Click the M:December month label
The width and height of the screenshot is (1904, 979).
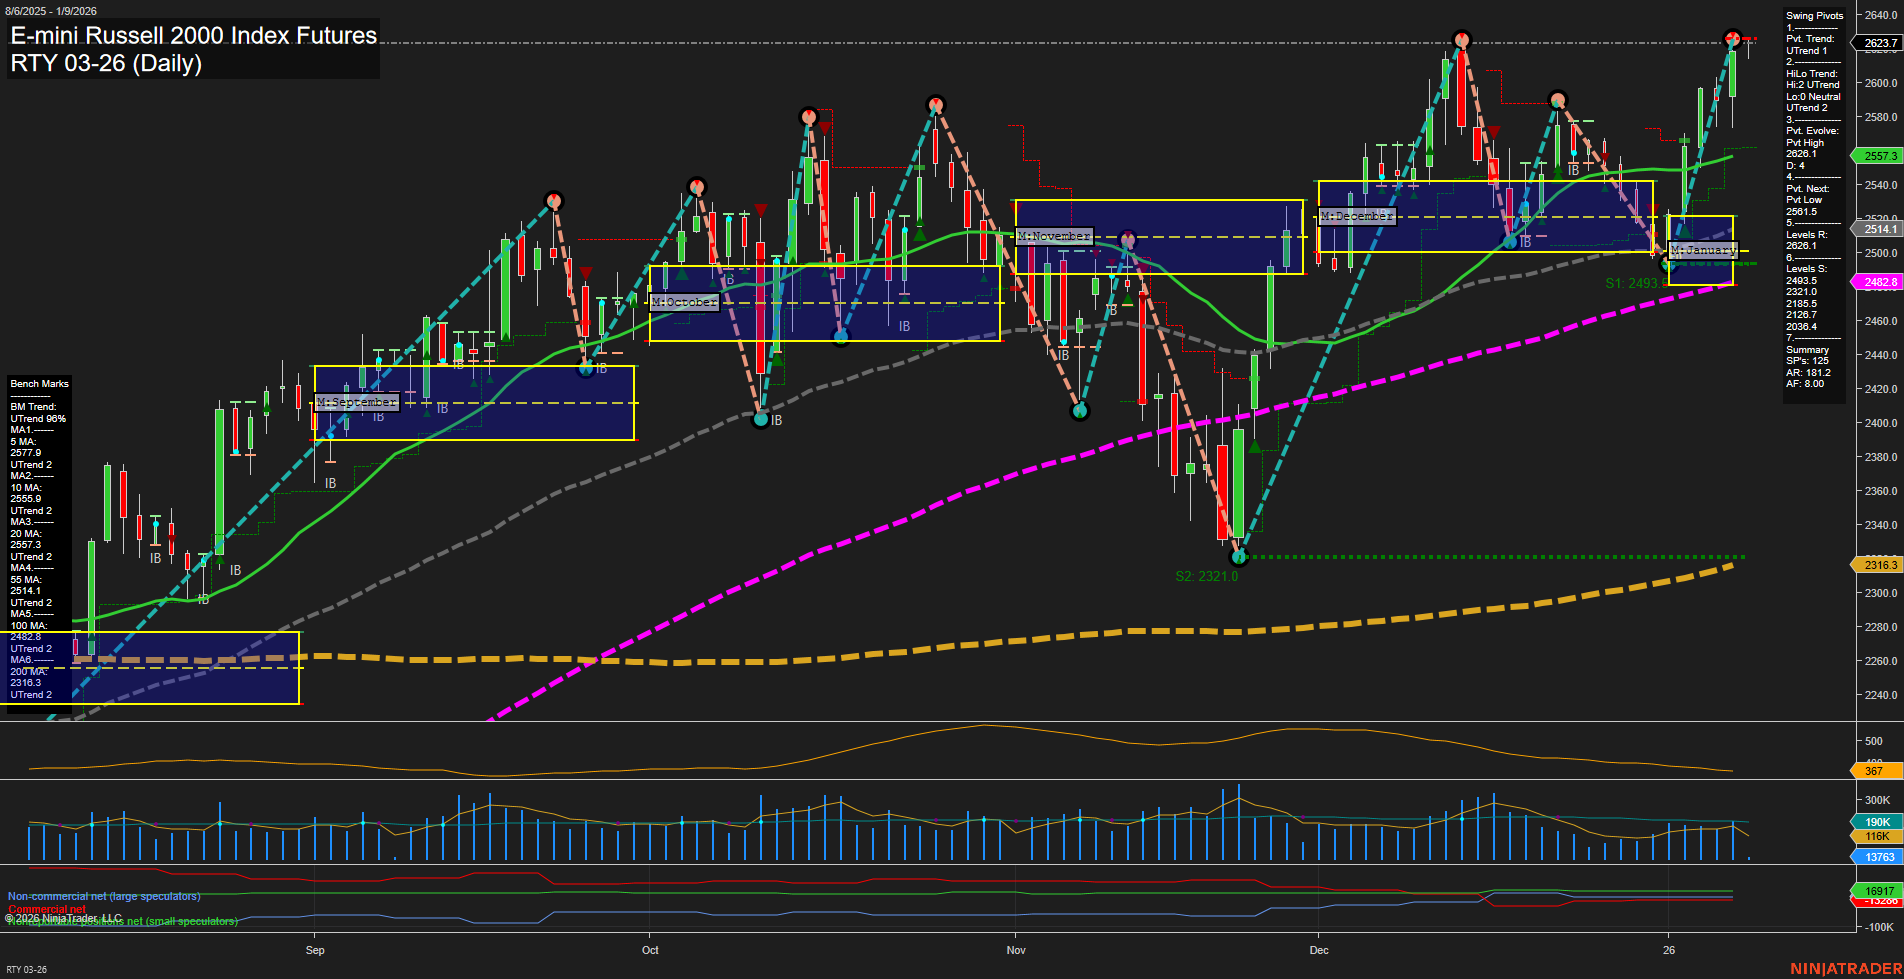click(x=1357, y=215)
